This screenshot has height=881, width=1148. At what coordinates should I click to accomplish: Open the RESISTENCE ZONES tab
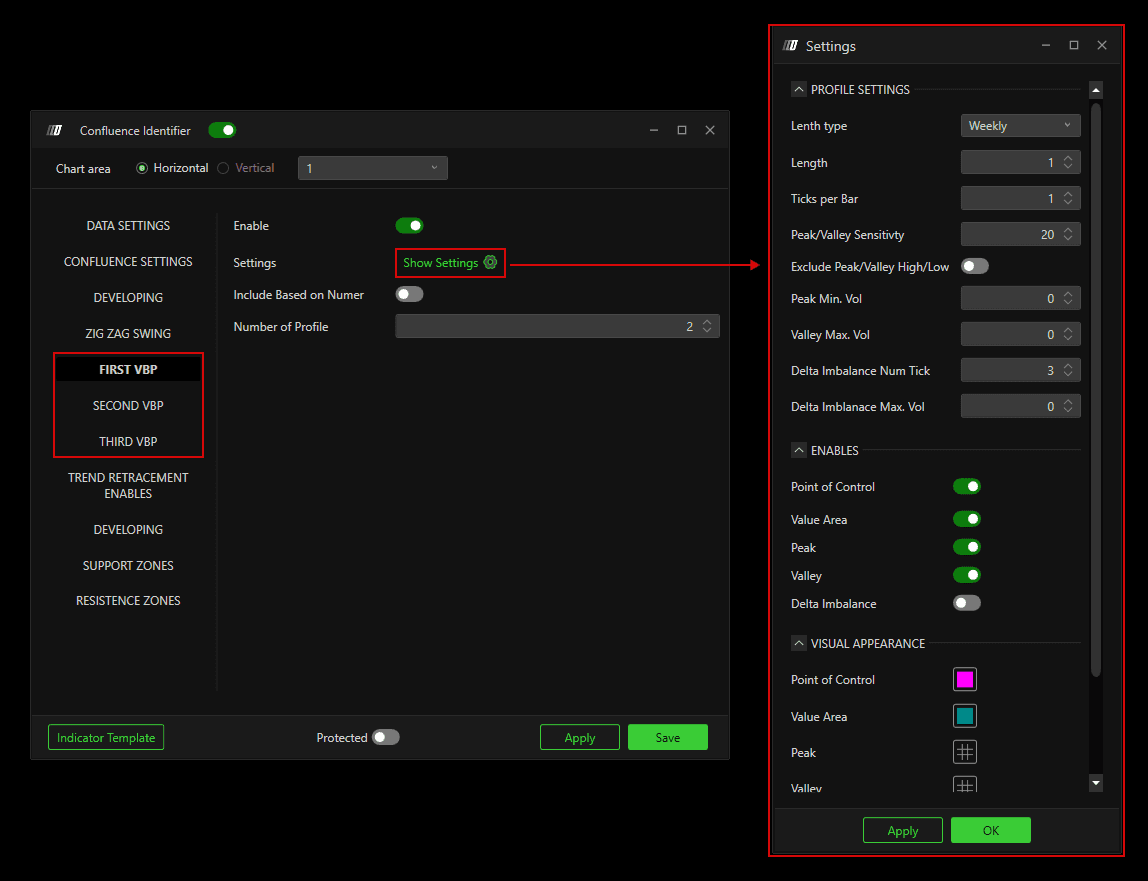click(x=128, y=601)
